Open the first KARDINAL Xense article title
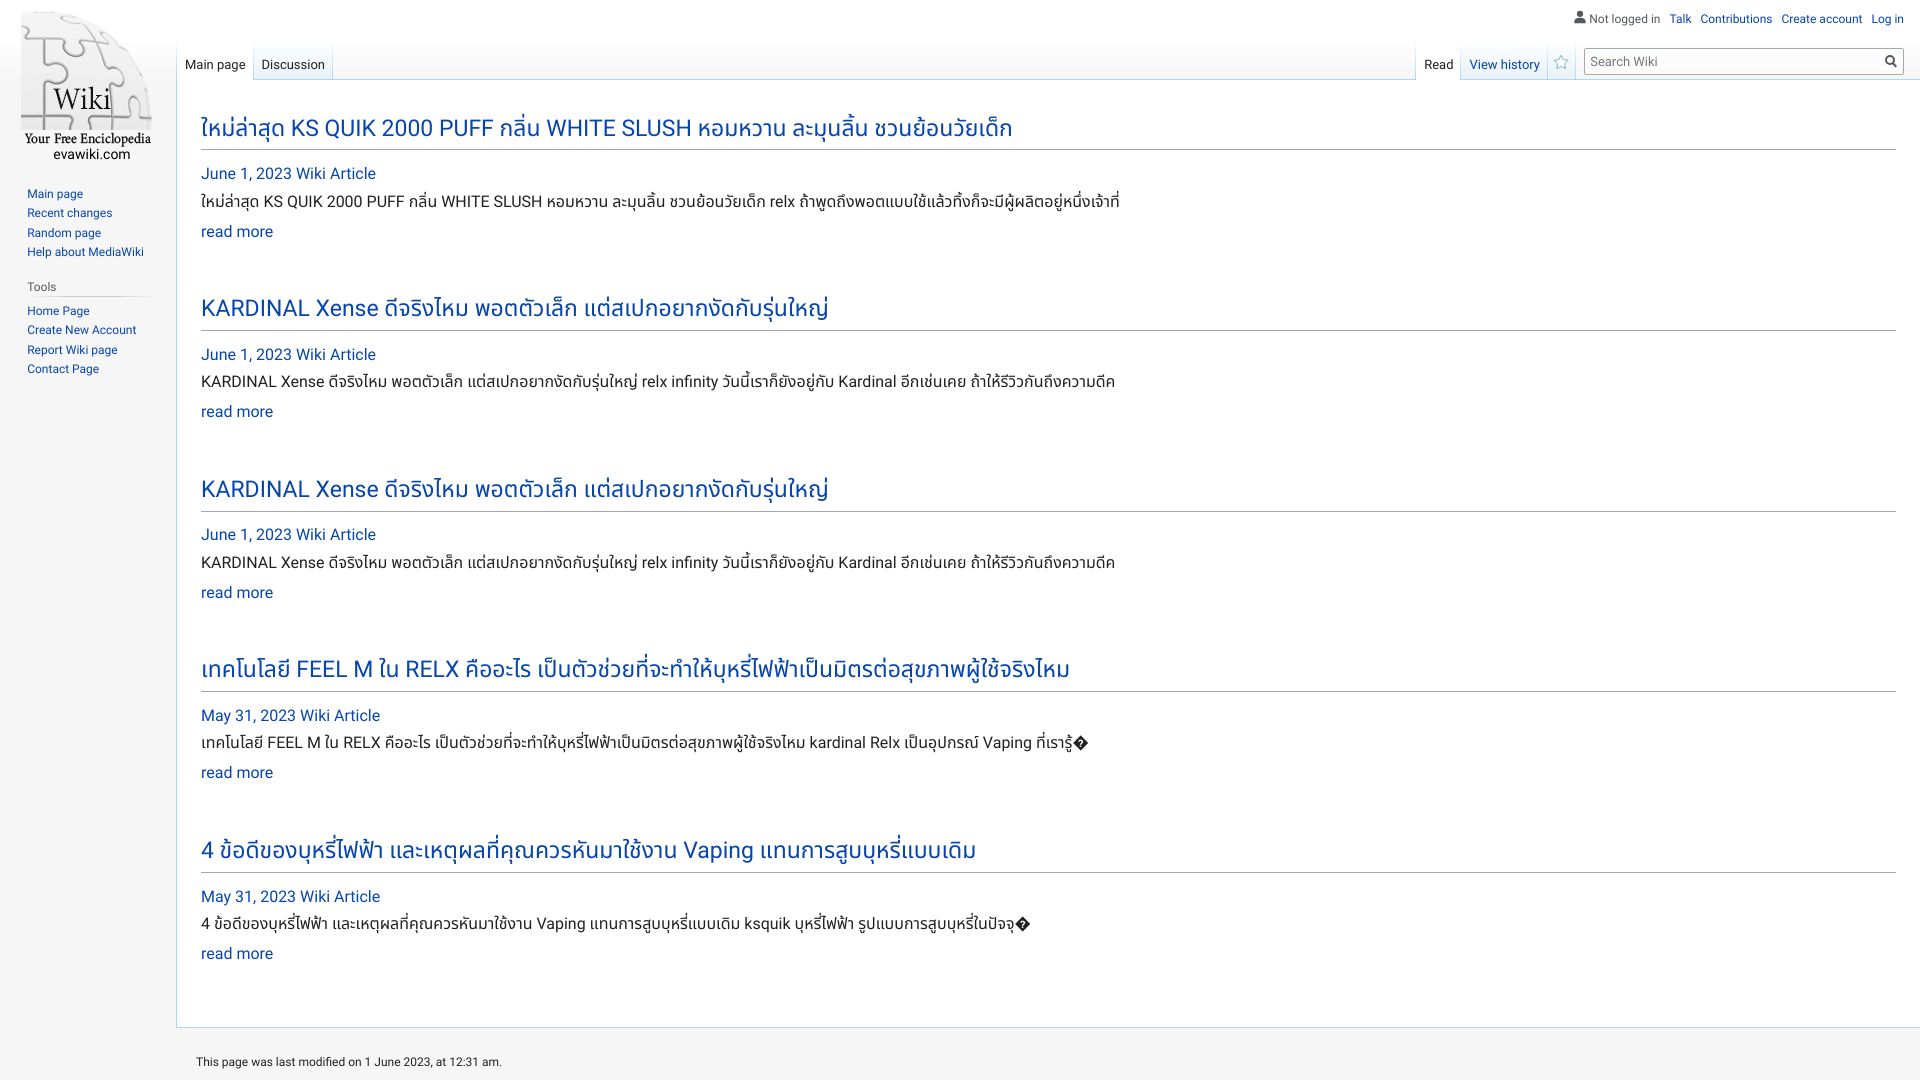1920x1080 pixels. pos(514,308)
